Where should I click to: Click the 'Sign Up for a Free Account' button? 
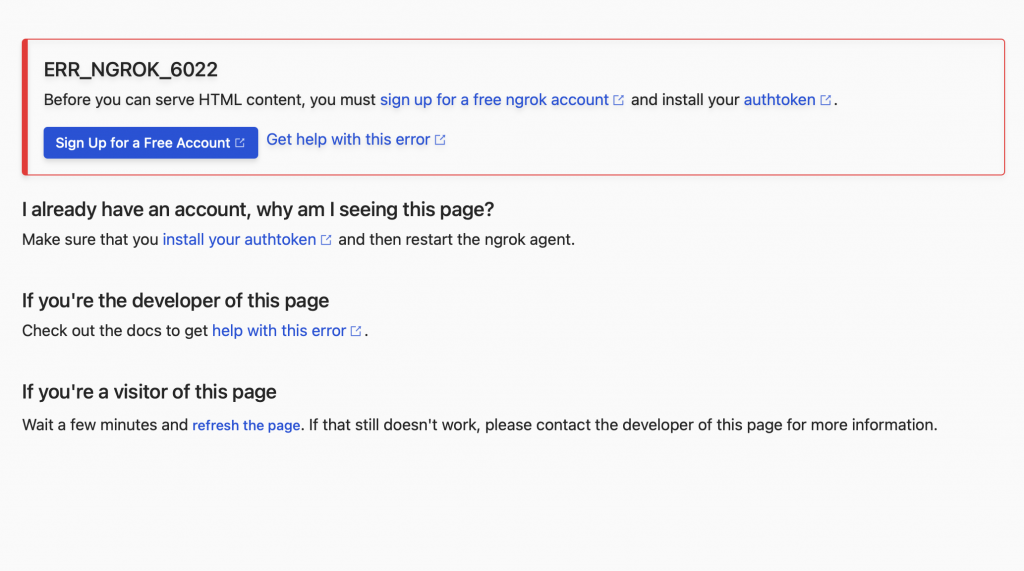[150, 142]
